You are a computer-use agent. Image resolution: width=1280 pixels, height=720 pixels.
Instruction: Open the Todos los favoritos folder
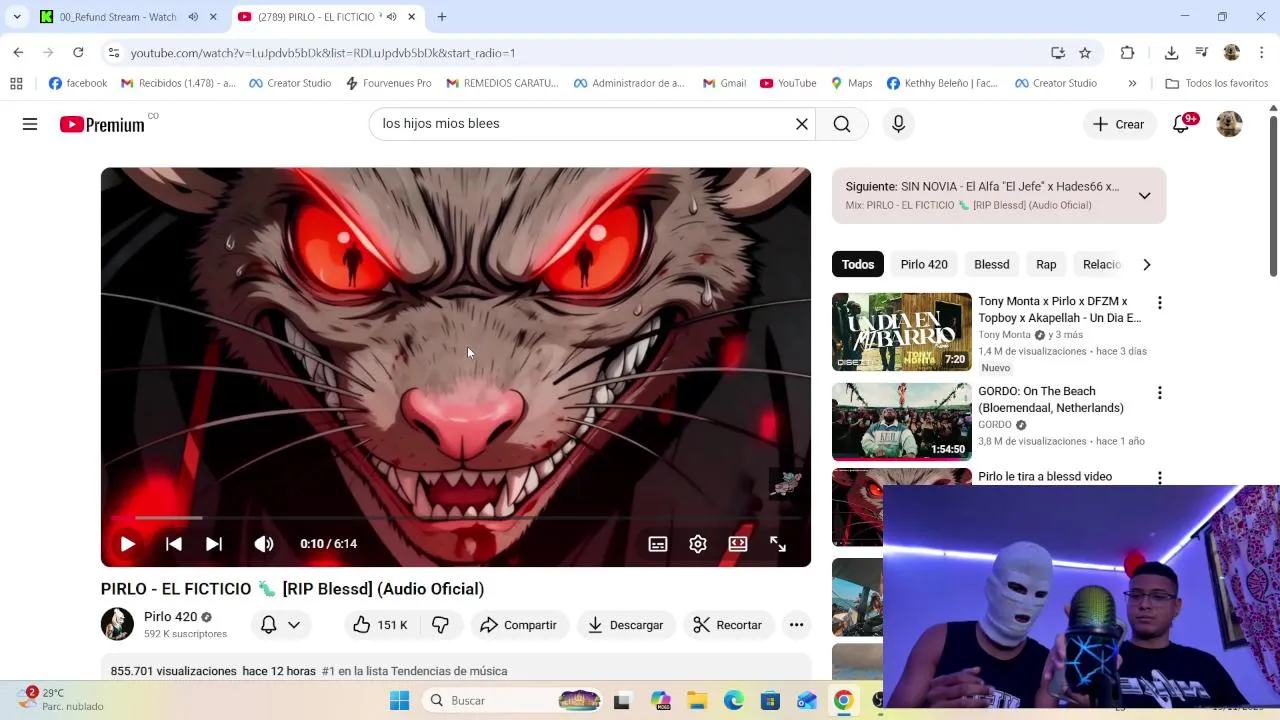click(1217, 83)
